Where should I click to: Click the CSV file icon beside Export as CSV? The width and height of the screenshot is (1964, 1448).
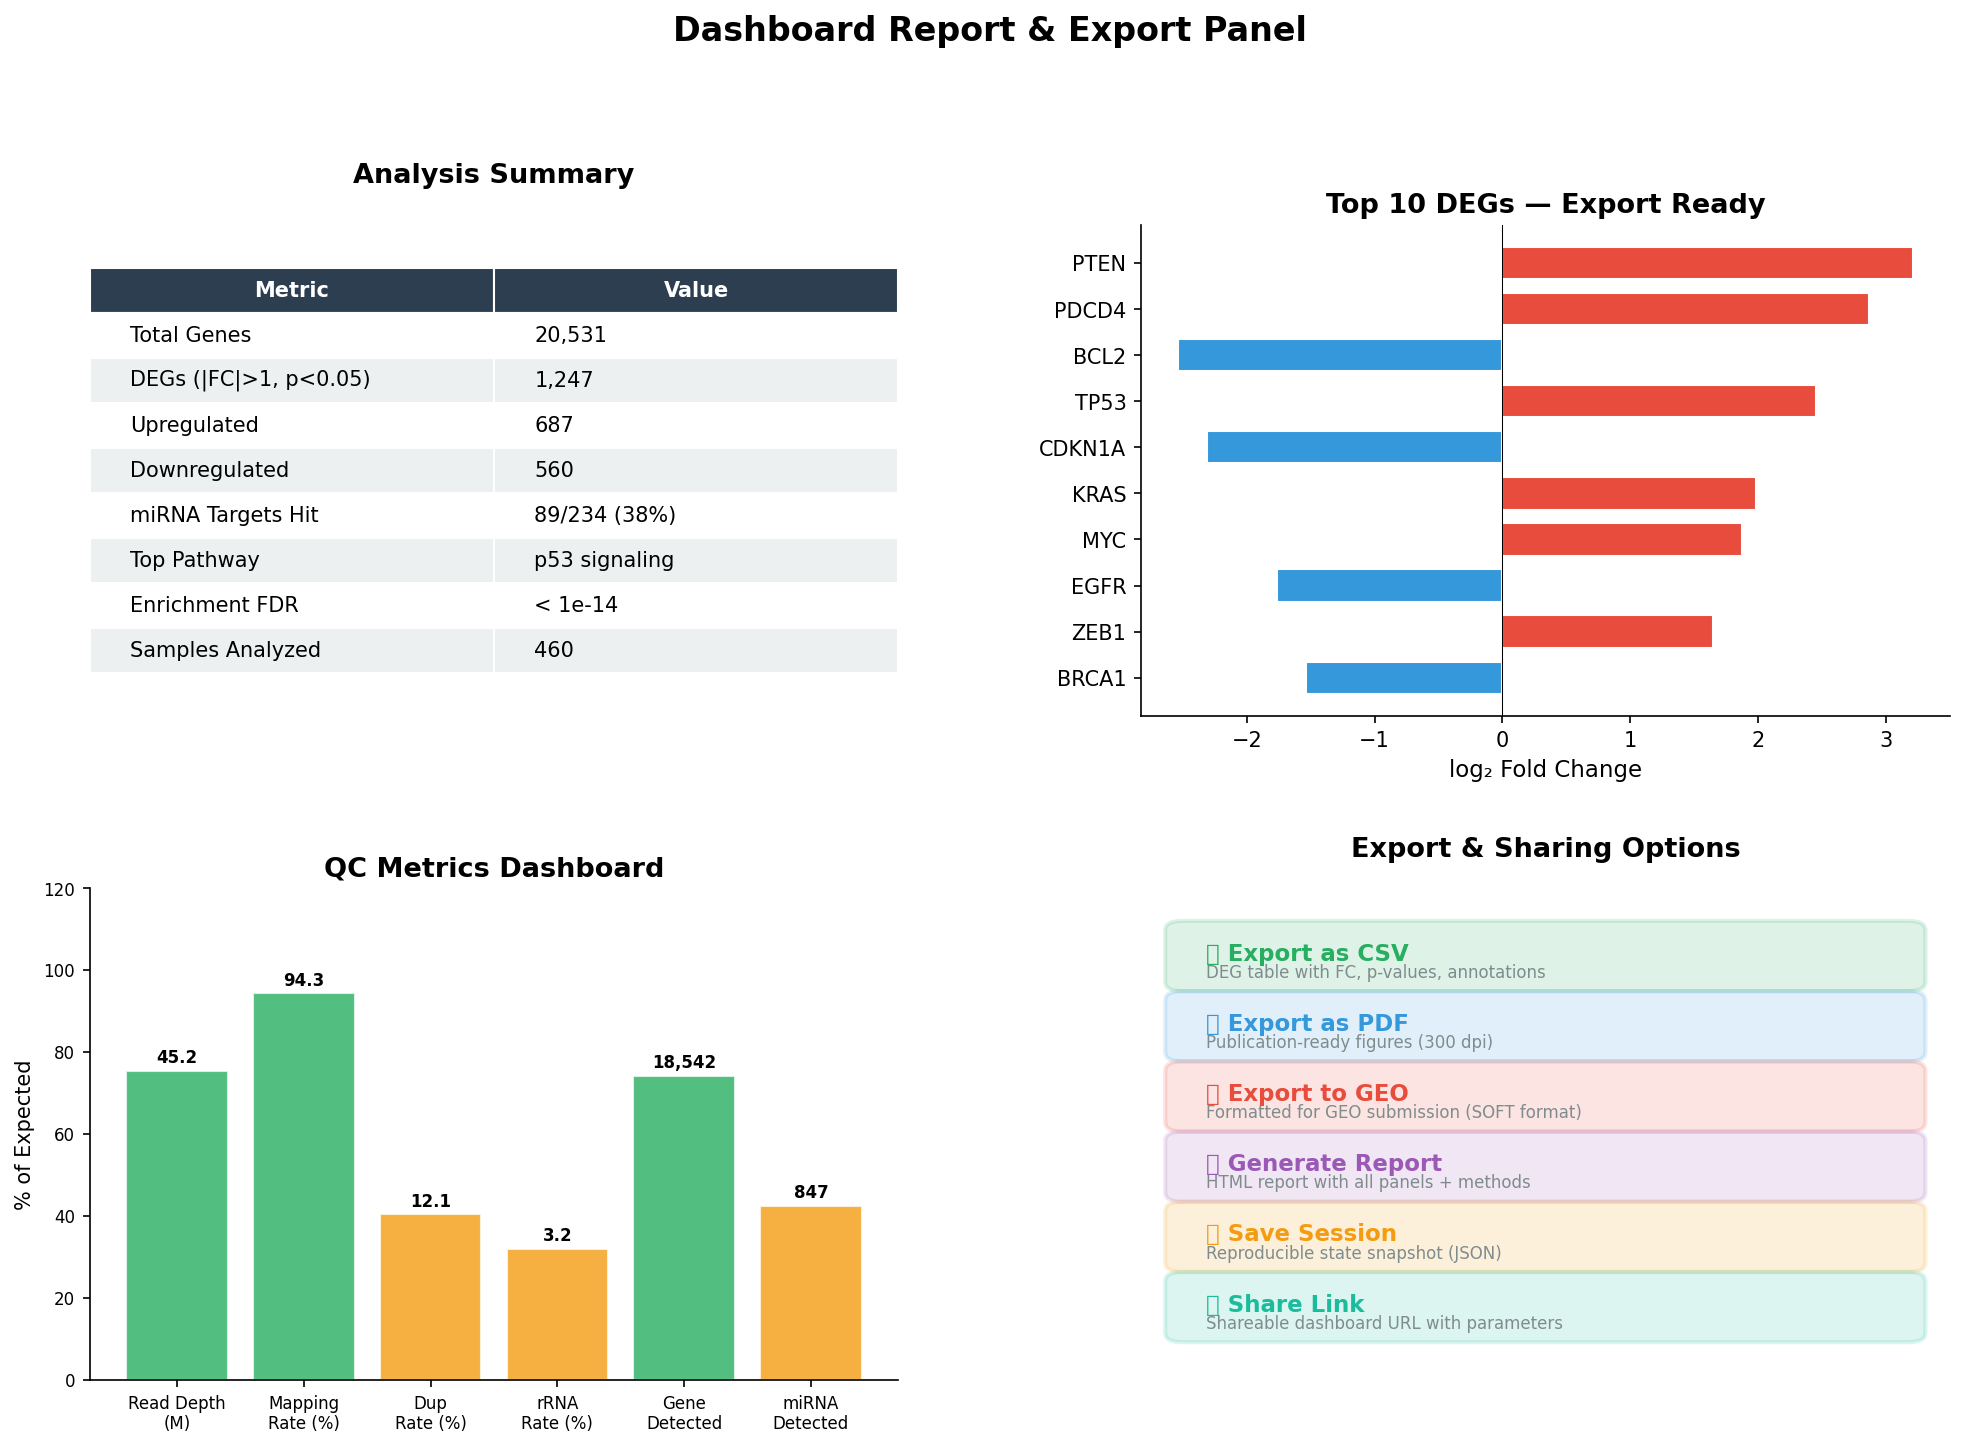coord(1213,952)
